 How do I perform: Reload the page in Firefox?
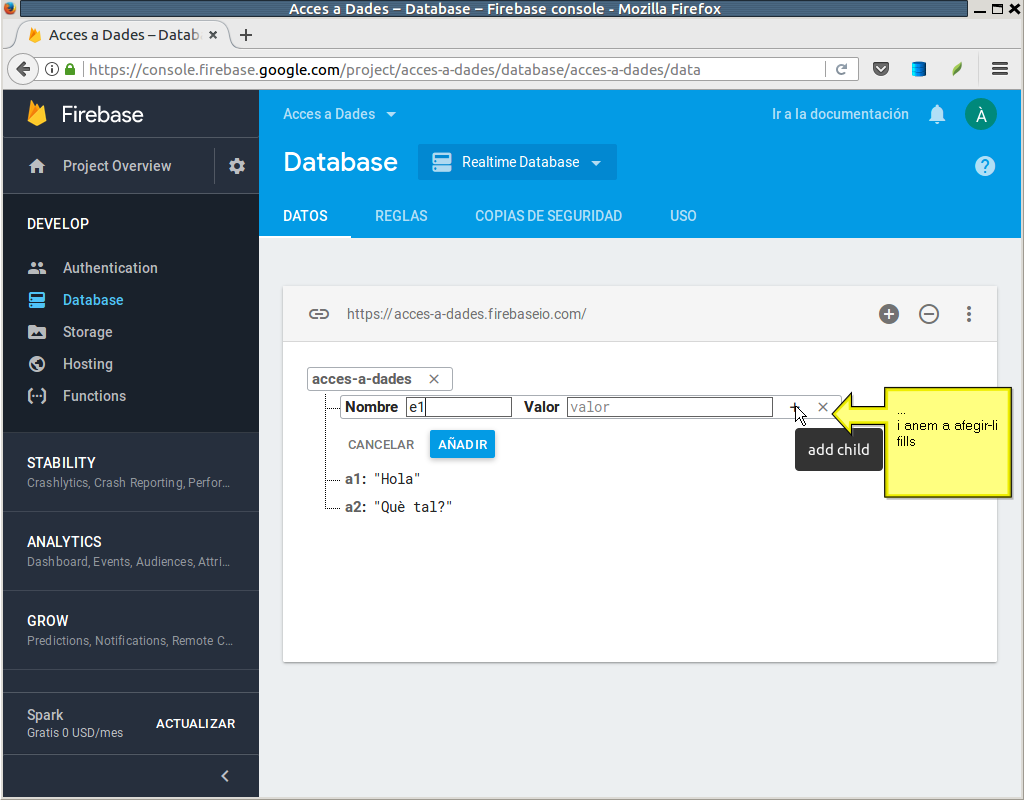(841, 69)
